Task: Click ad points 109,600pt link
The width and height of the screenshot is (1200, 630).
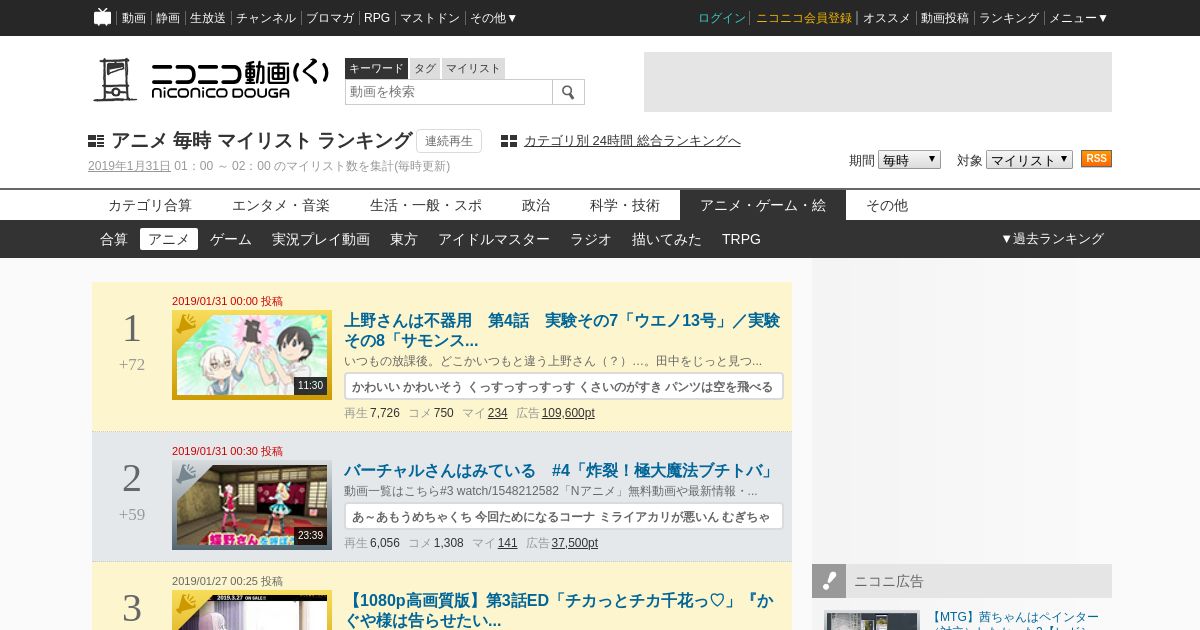Action: 568,413
